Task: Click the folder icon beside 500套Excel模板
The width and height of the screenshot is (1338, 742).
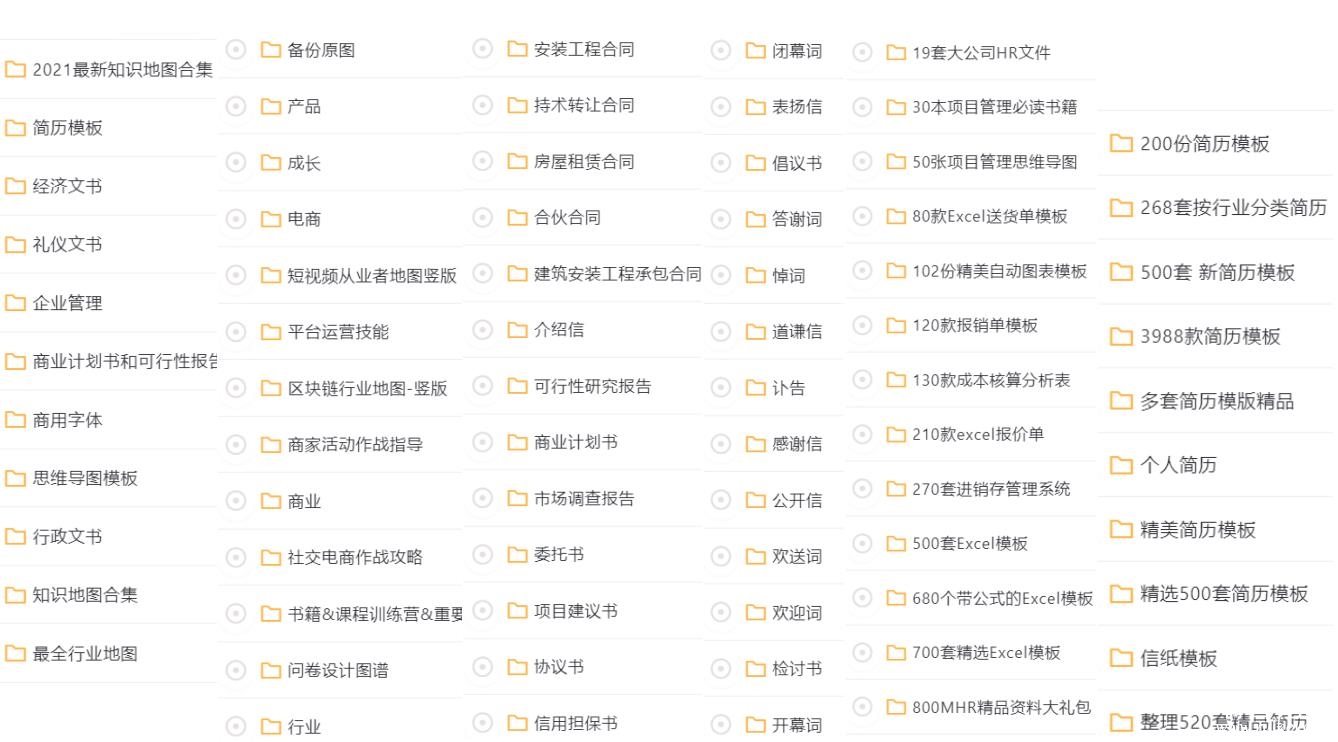Action: (896, 544)
